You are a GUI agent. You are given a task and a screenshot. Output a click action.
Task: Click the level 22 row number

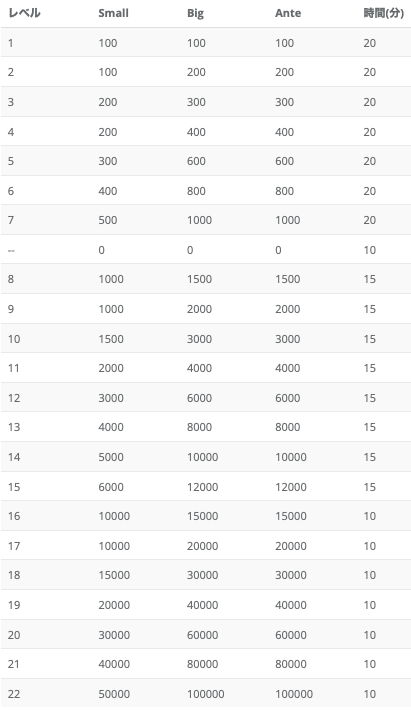pos(14,694)
